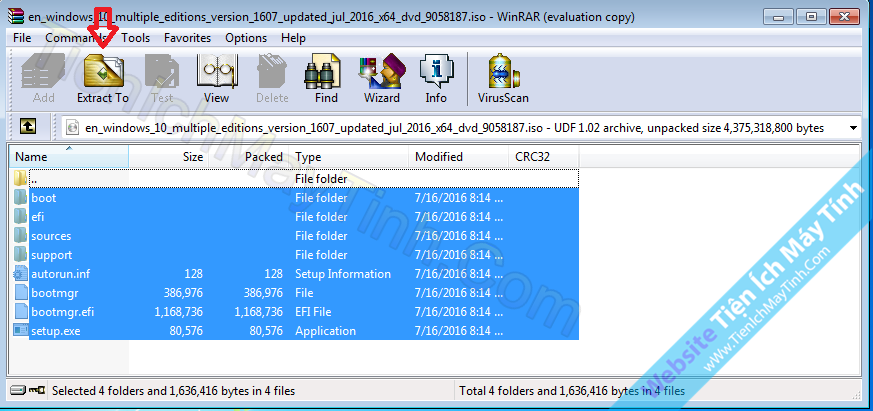Click packed value '1,168,736' in Packed column
The image size is (873, 411).
coord(259,311)
